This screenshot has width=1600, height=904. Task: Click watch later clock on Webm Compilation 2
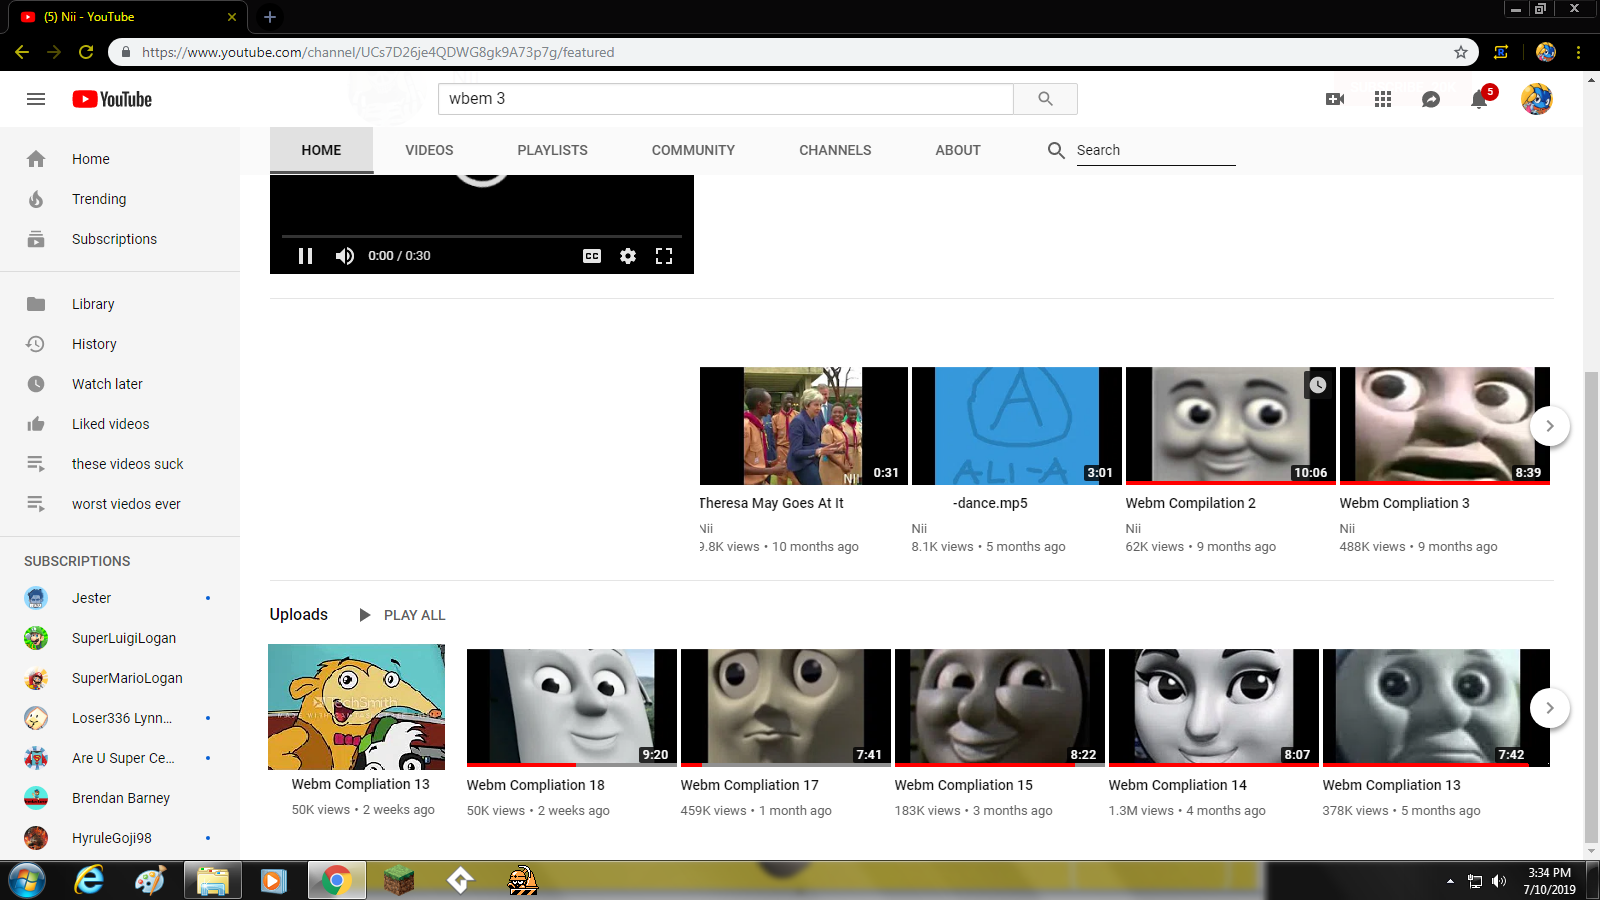point(1318,385)
